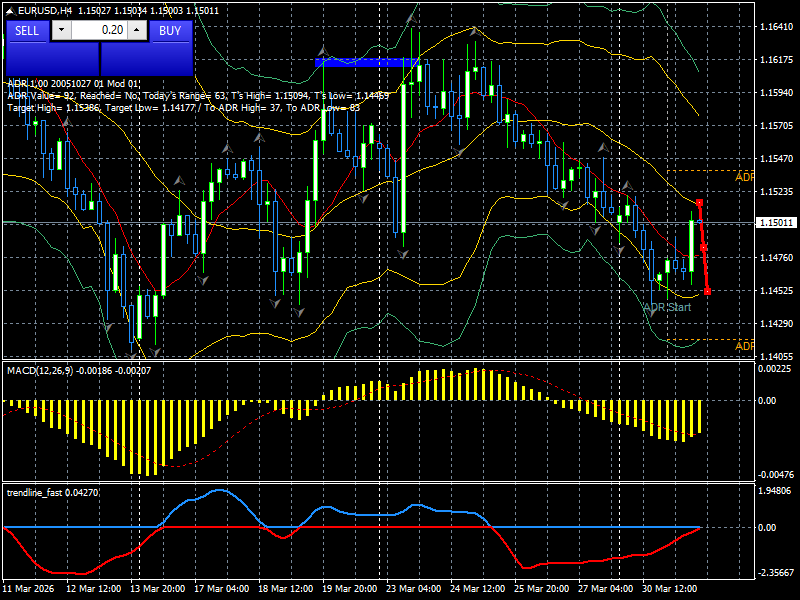This screenshot has width=800, height=600.
Task: Decrease lot size with the down arrow
Action: (x=62, y=30)
